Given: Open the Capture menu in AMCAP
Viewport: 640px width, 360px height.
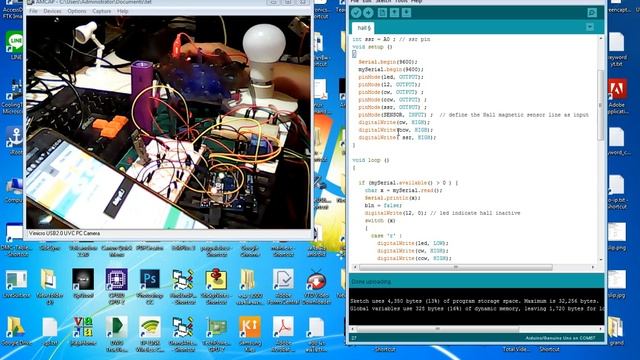Looking at the screenshot, I should (101, 11).
